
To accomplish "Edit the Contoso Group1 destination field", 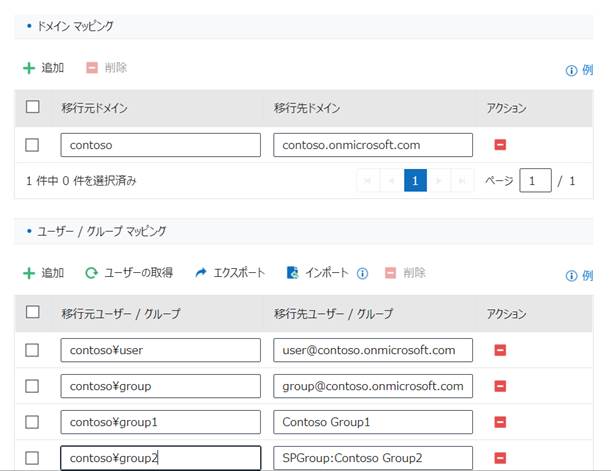I will [373, 422].
